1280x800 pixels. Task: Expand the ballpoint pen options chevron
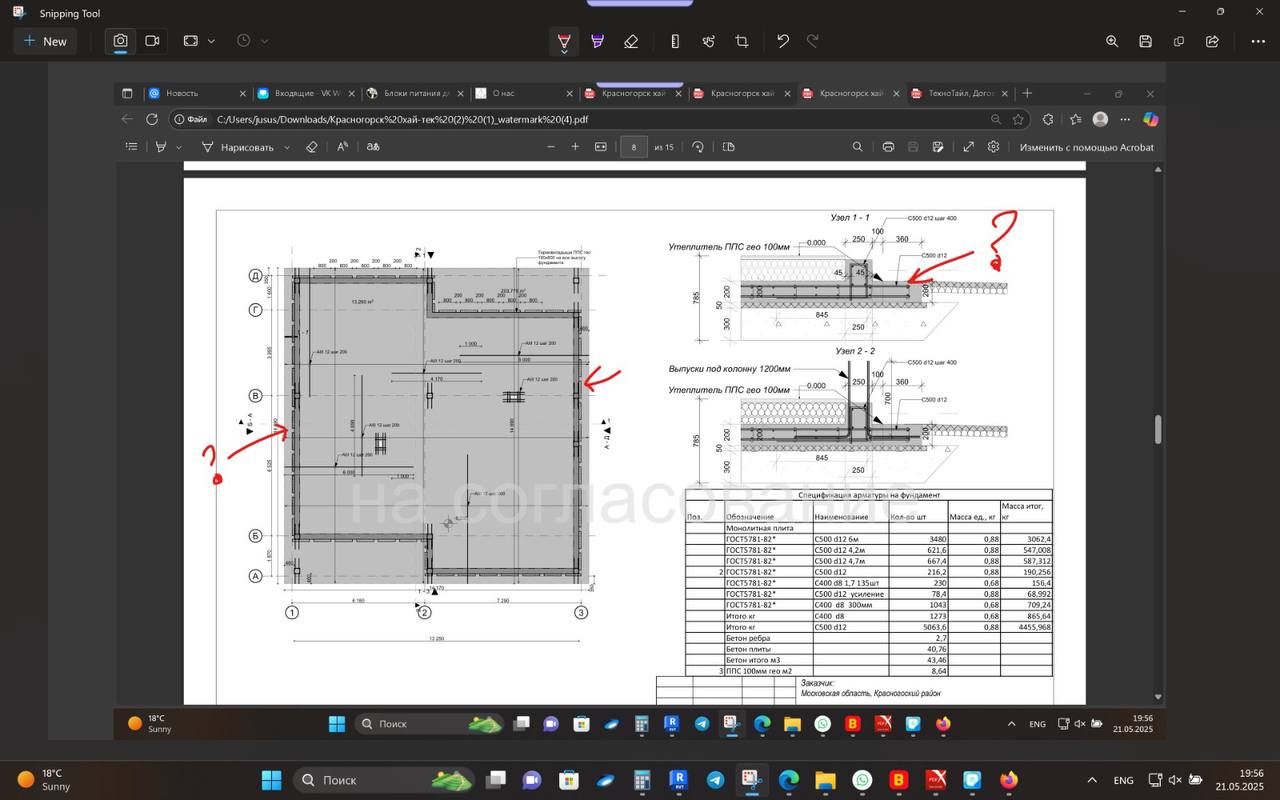[564, 51]
